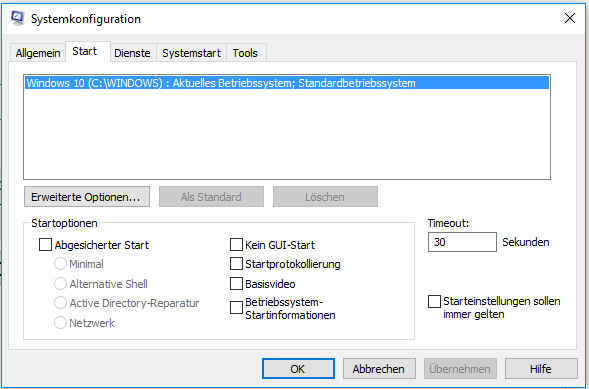Click the Löschen button
Viewport: 589px width, 389px height.
click(x=325, y=197)
